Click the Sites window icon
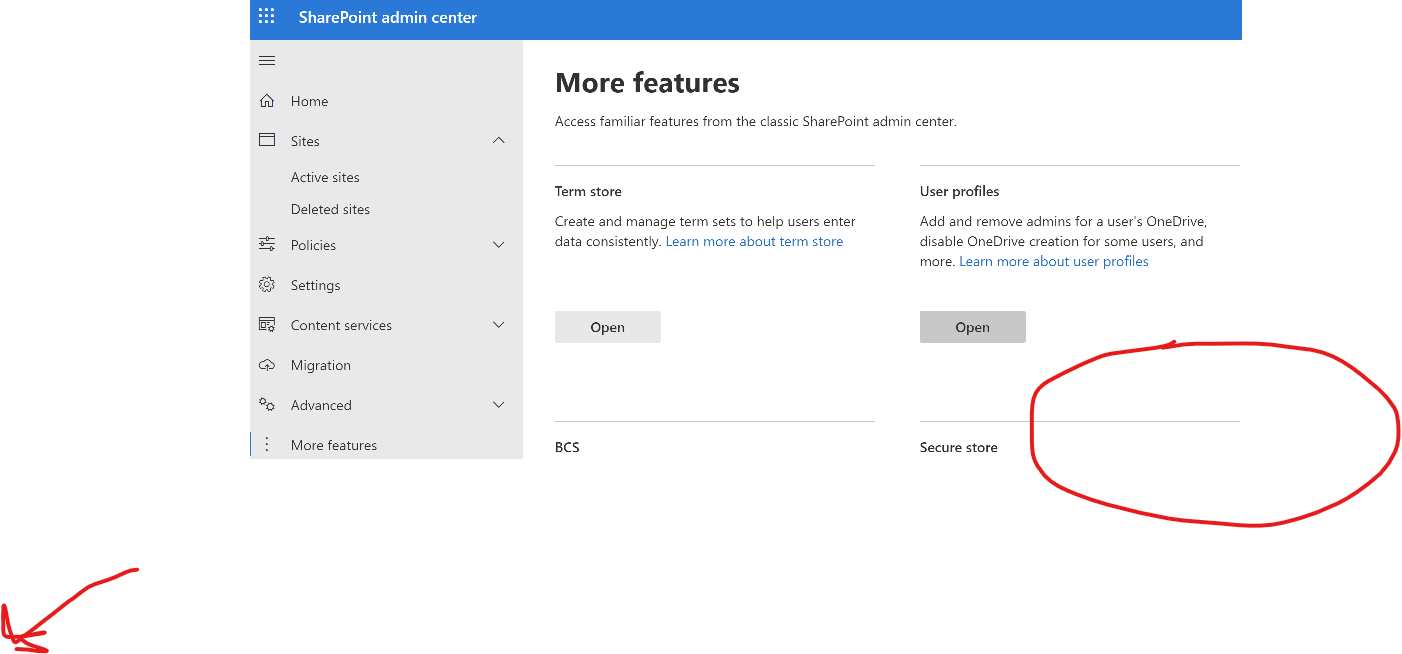 (267, 140)
